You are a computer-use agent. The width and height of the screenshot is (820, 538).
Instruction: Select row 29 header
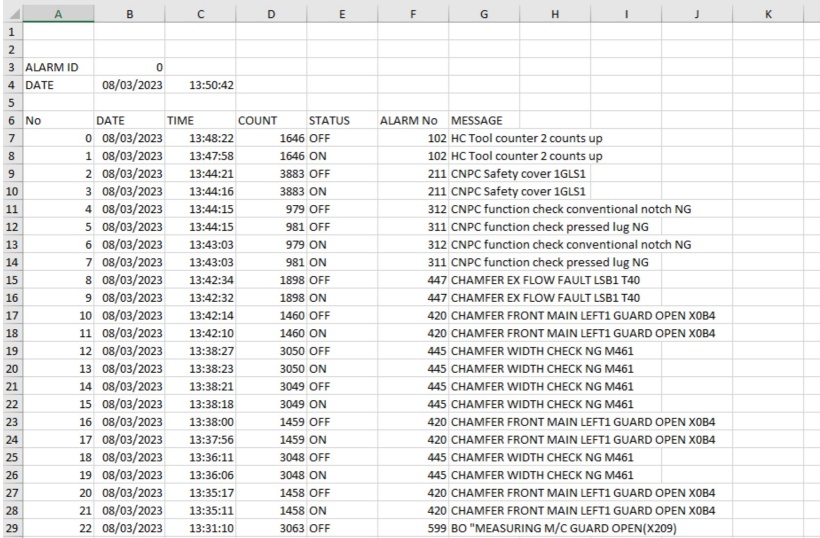[x=10, y=527]
